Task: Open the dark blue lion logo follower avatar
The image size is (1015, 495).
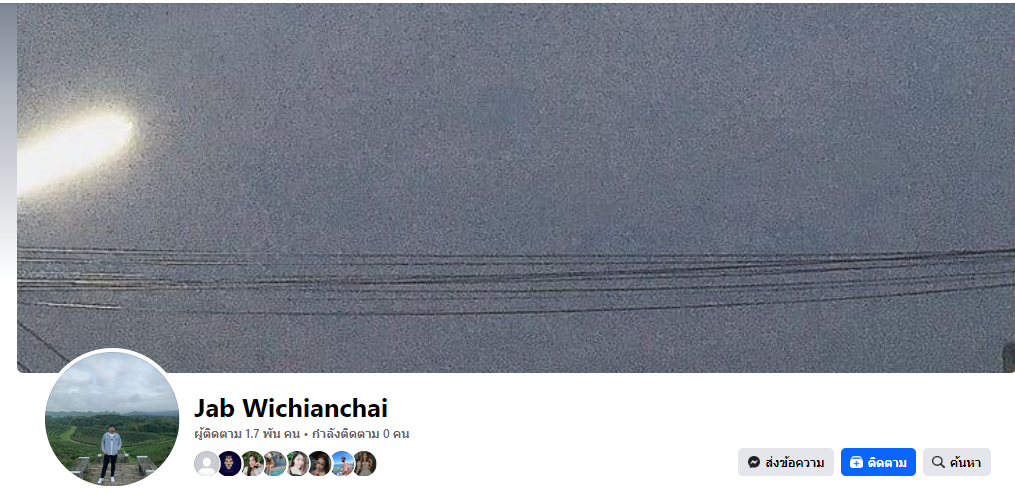Action: [x=229, y=463]
